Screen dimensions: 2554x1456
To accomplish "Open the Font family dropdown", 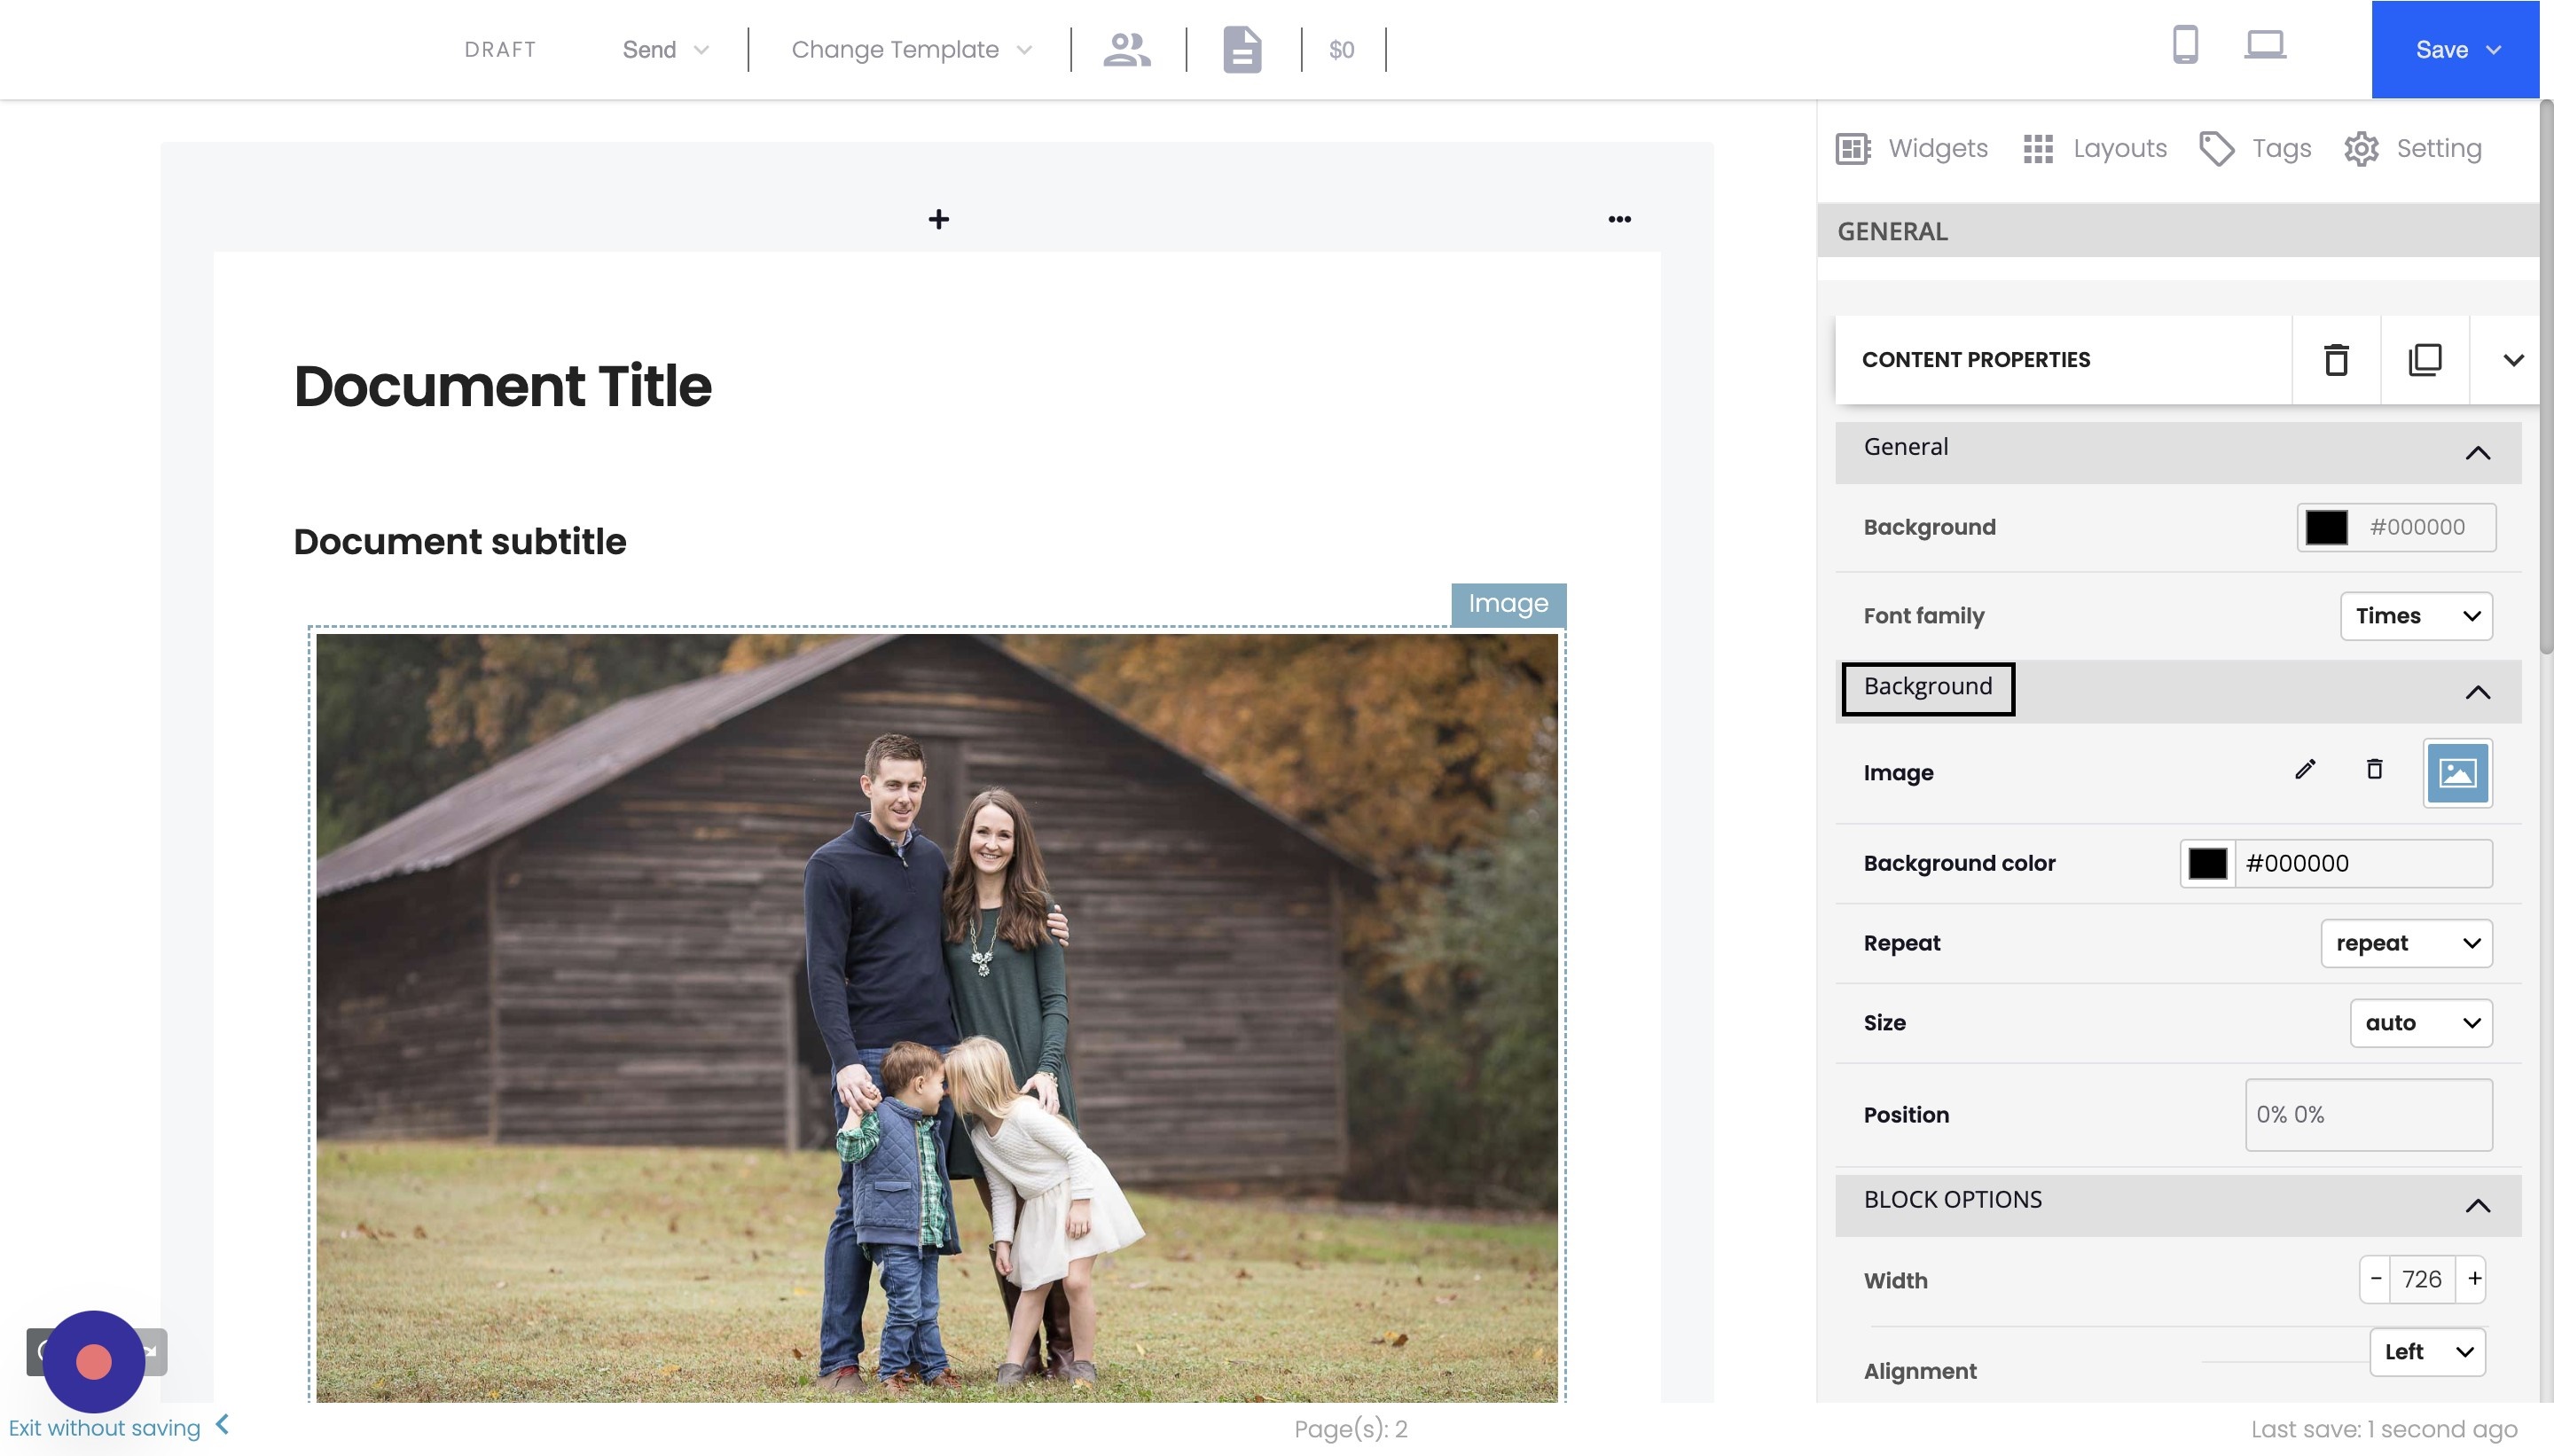I will pos(2415,616).
